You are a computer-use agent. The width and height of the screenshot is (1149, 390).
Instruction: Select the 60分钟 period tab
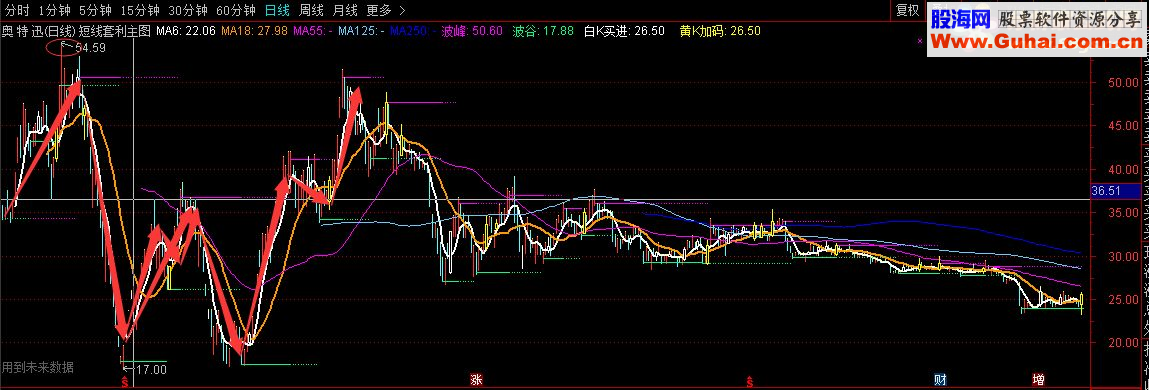point(235,10)
